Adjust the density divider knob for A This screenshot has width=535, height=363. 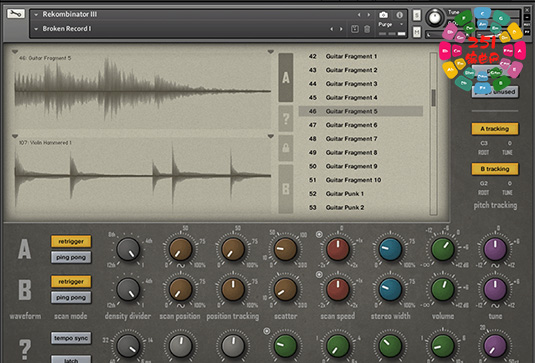click(128, 249)
